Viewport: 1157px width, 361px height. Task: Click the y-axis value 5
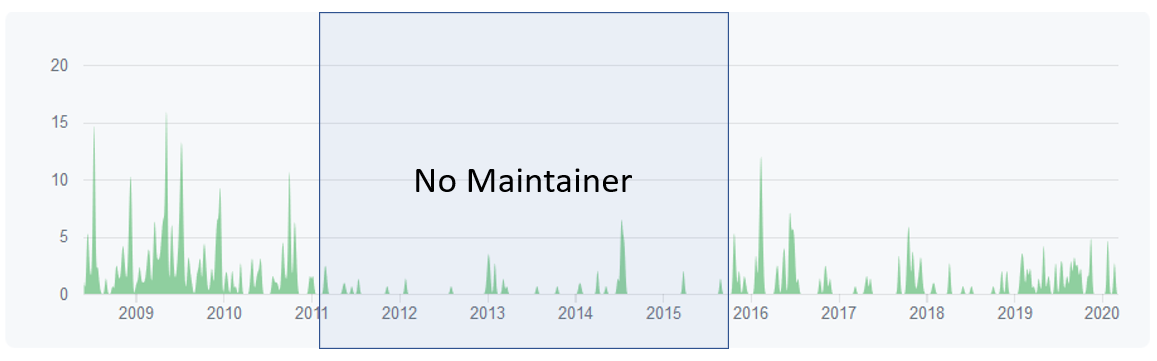(x=63, y=237)
